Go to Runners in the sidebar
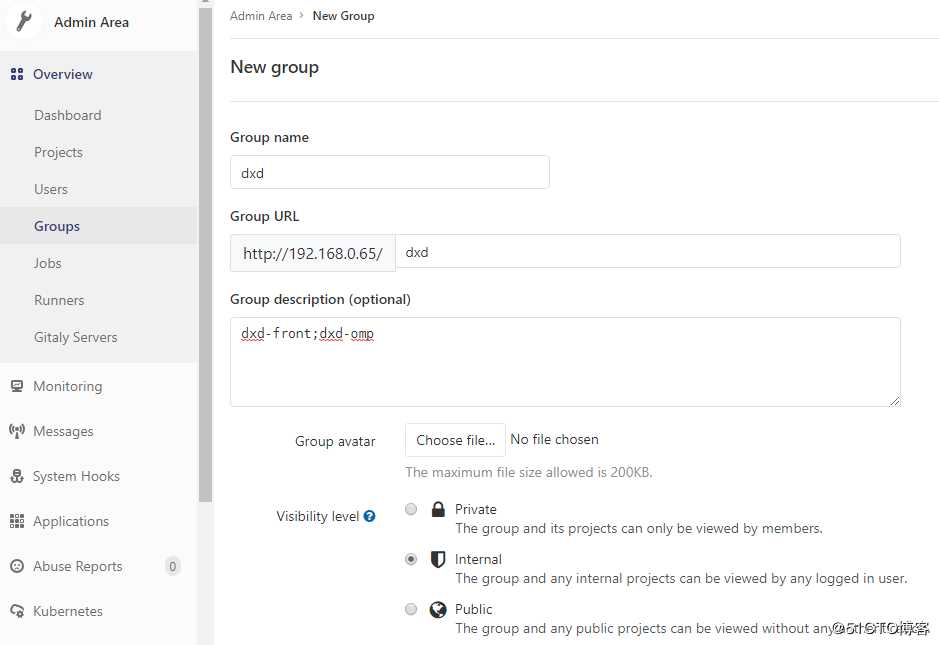Screen dimensions: 939x645 point(59,300)
